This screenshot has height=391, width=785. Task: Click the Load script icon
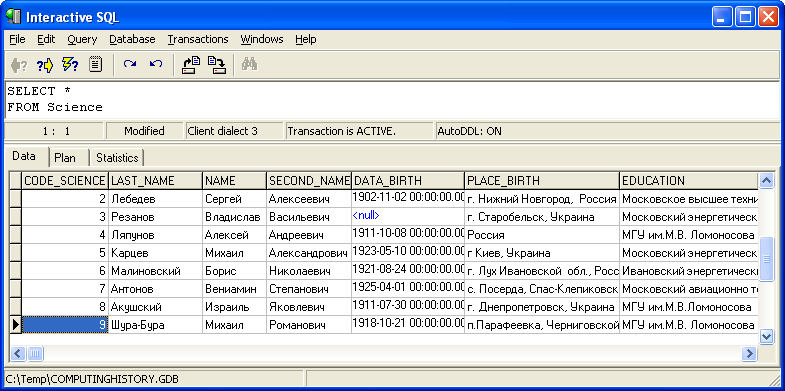(x=191, y=65)
